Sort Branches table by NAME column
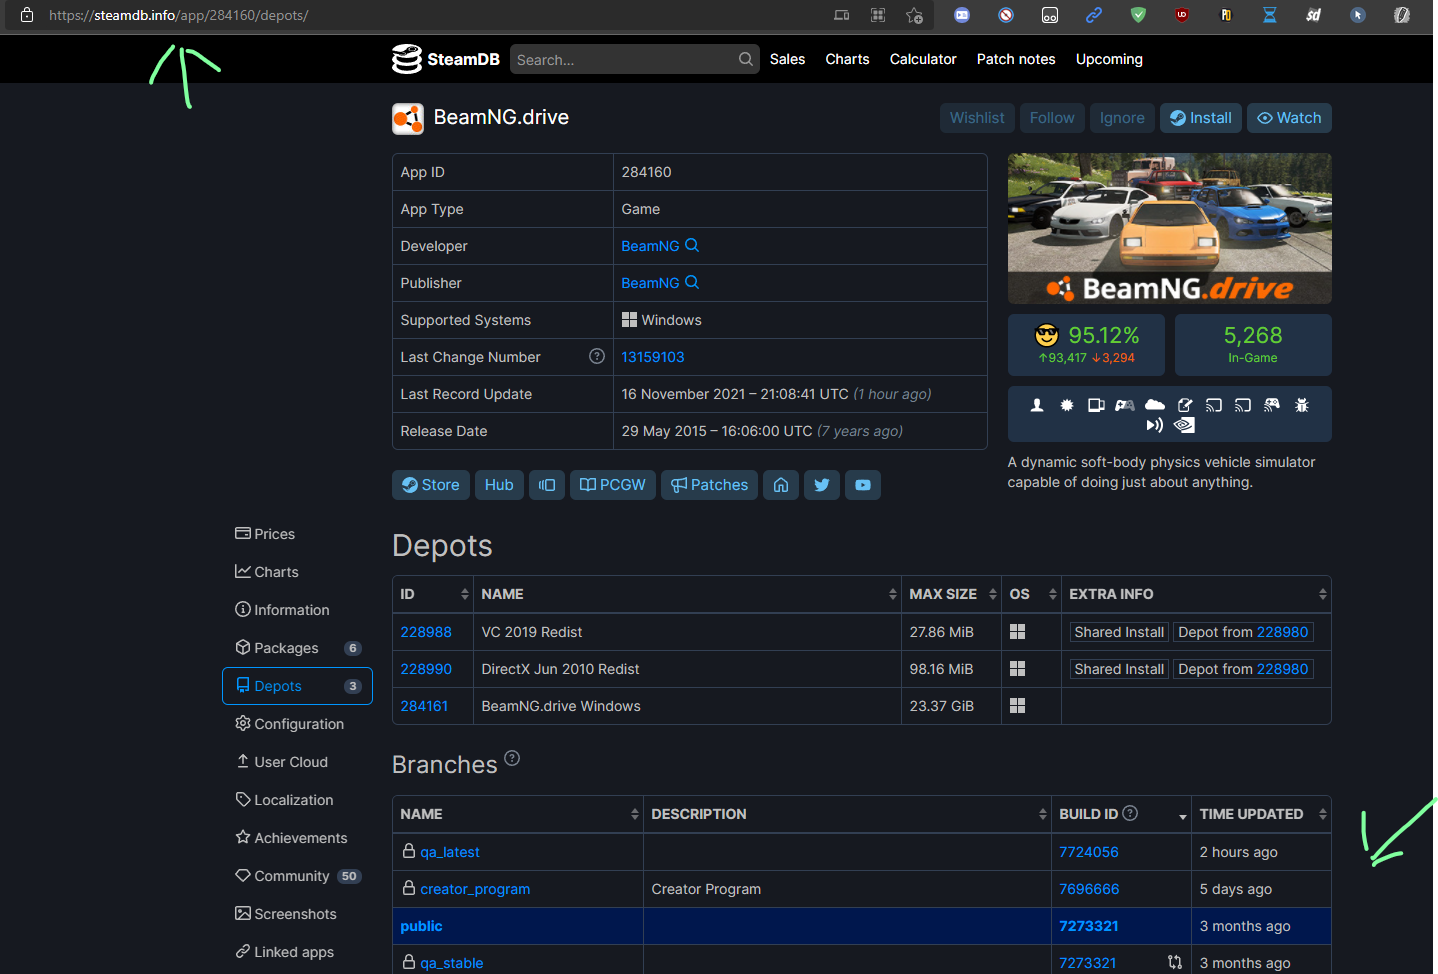The width and height of the screenshot is (1438, 974). point(518,814)
